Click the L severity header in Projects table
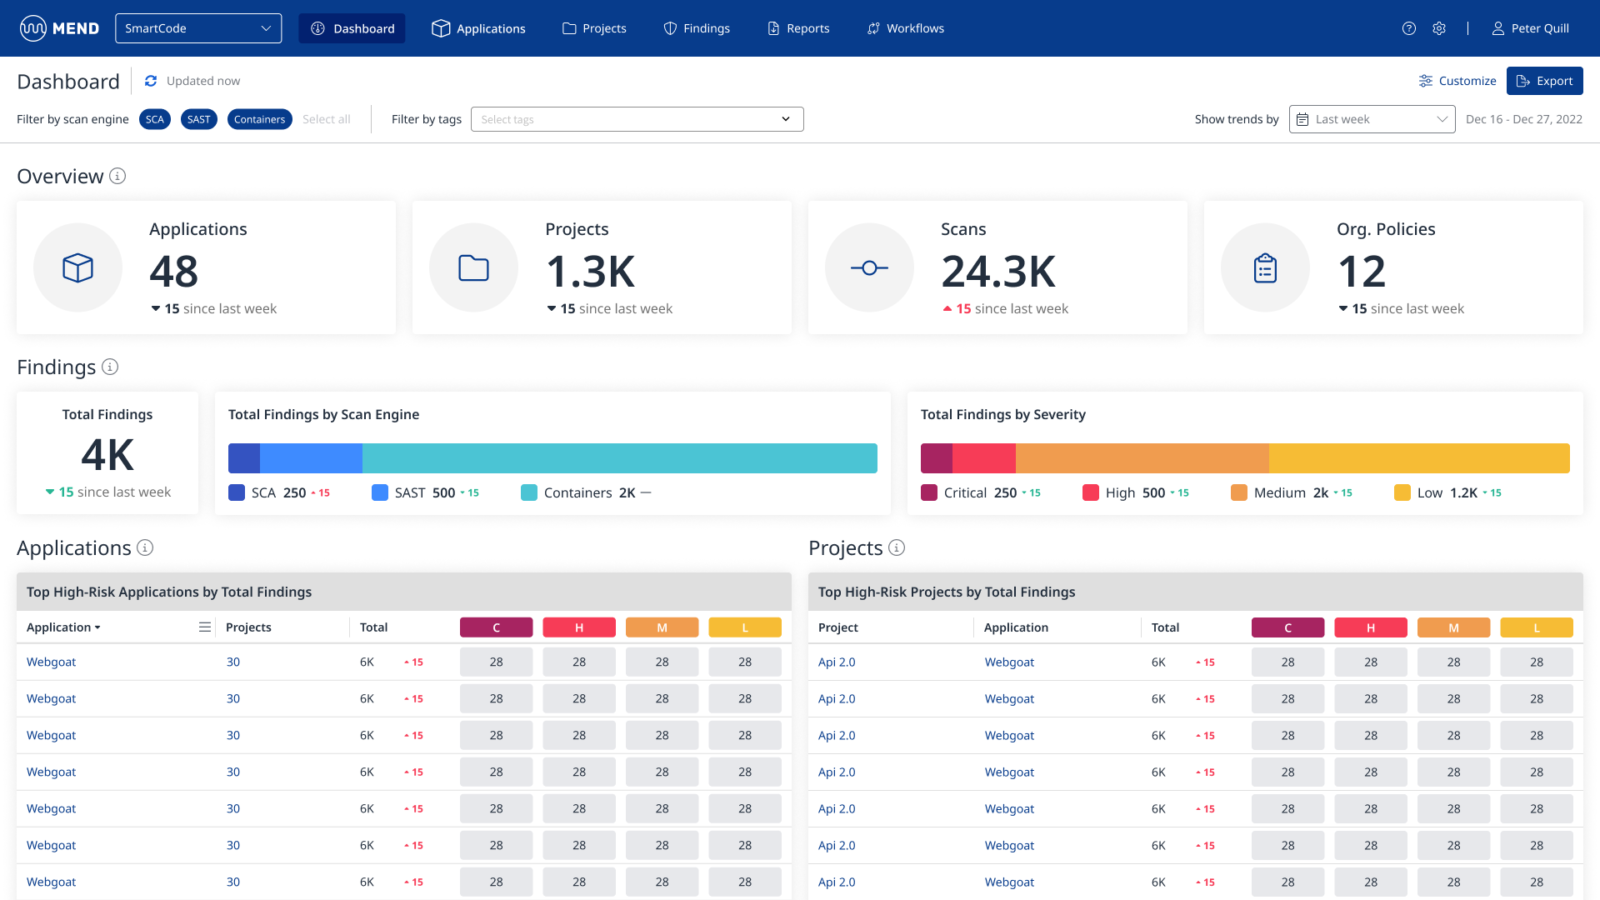The height and width of the screenshot is (900, 1600). click(x=1537, y=627)
